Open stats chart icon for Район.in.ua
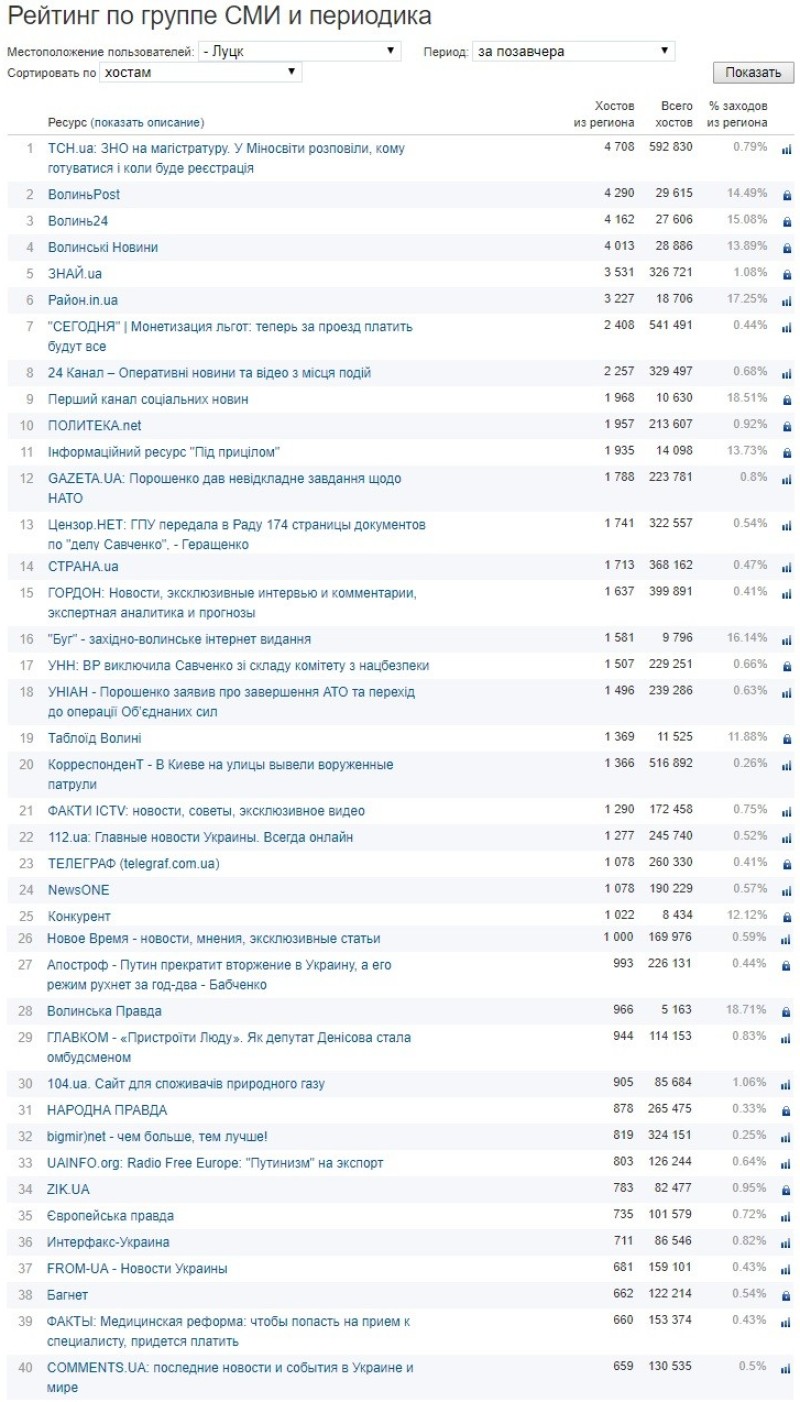The width and height of the screenshot is (800, 1402). [786, 301]
